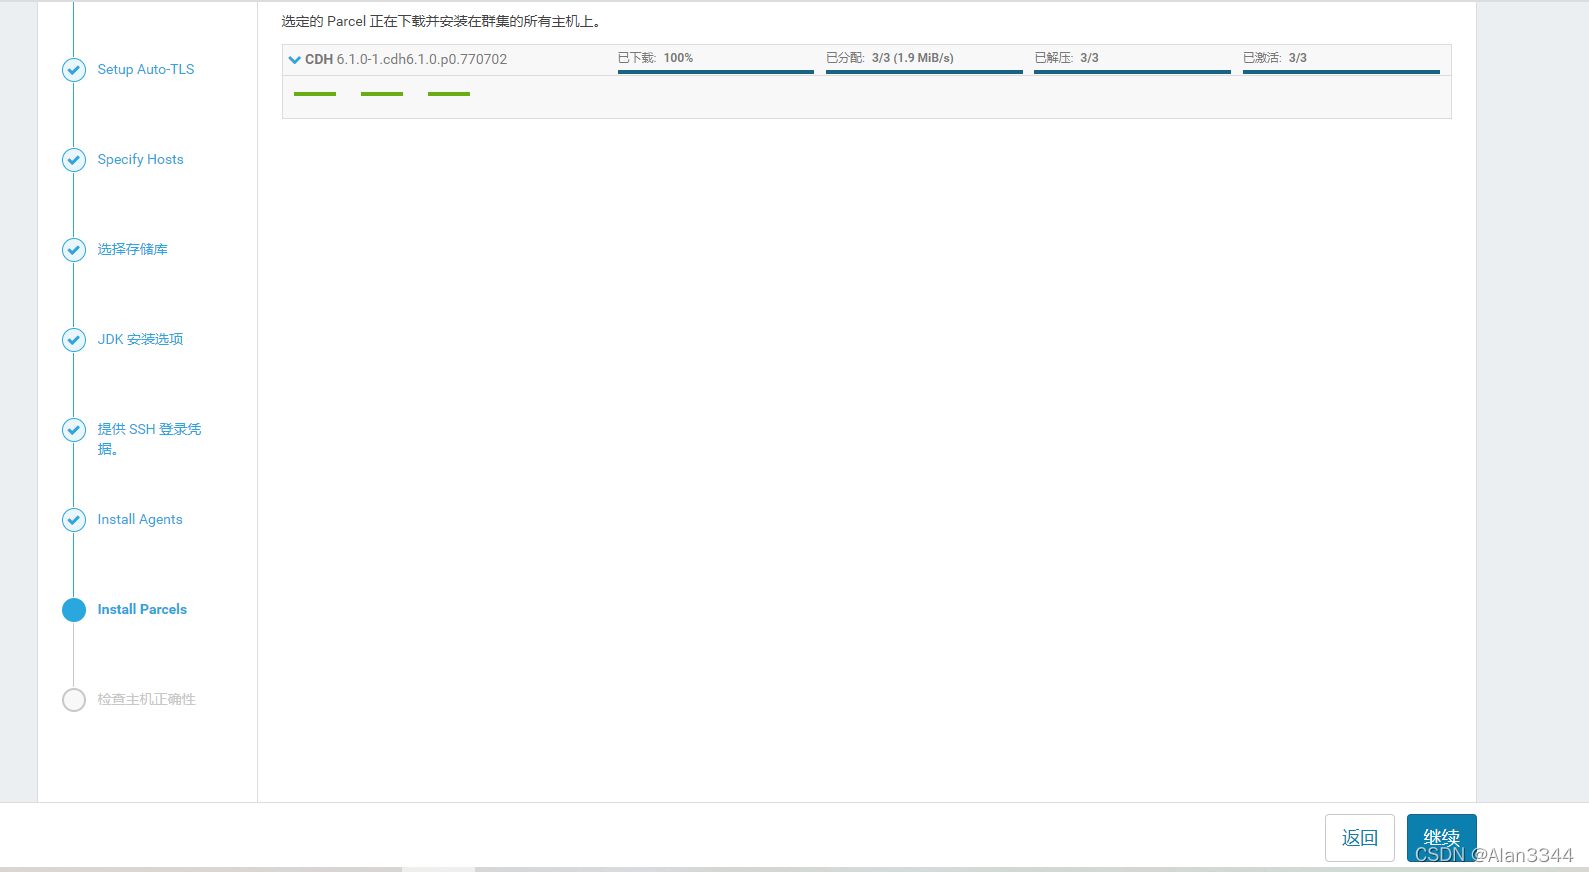Click the CDH 6.1.0-1.cdh6.1.0.p0.770702 parcel name
1589x872 pixels.
point(406,60)
